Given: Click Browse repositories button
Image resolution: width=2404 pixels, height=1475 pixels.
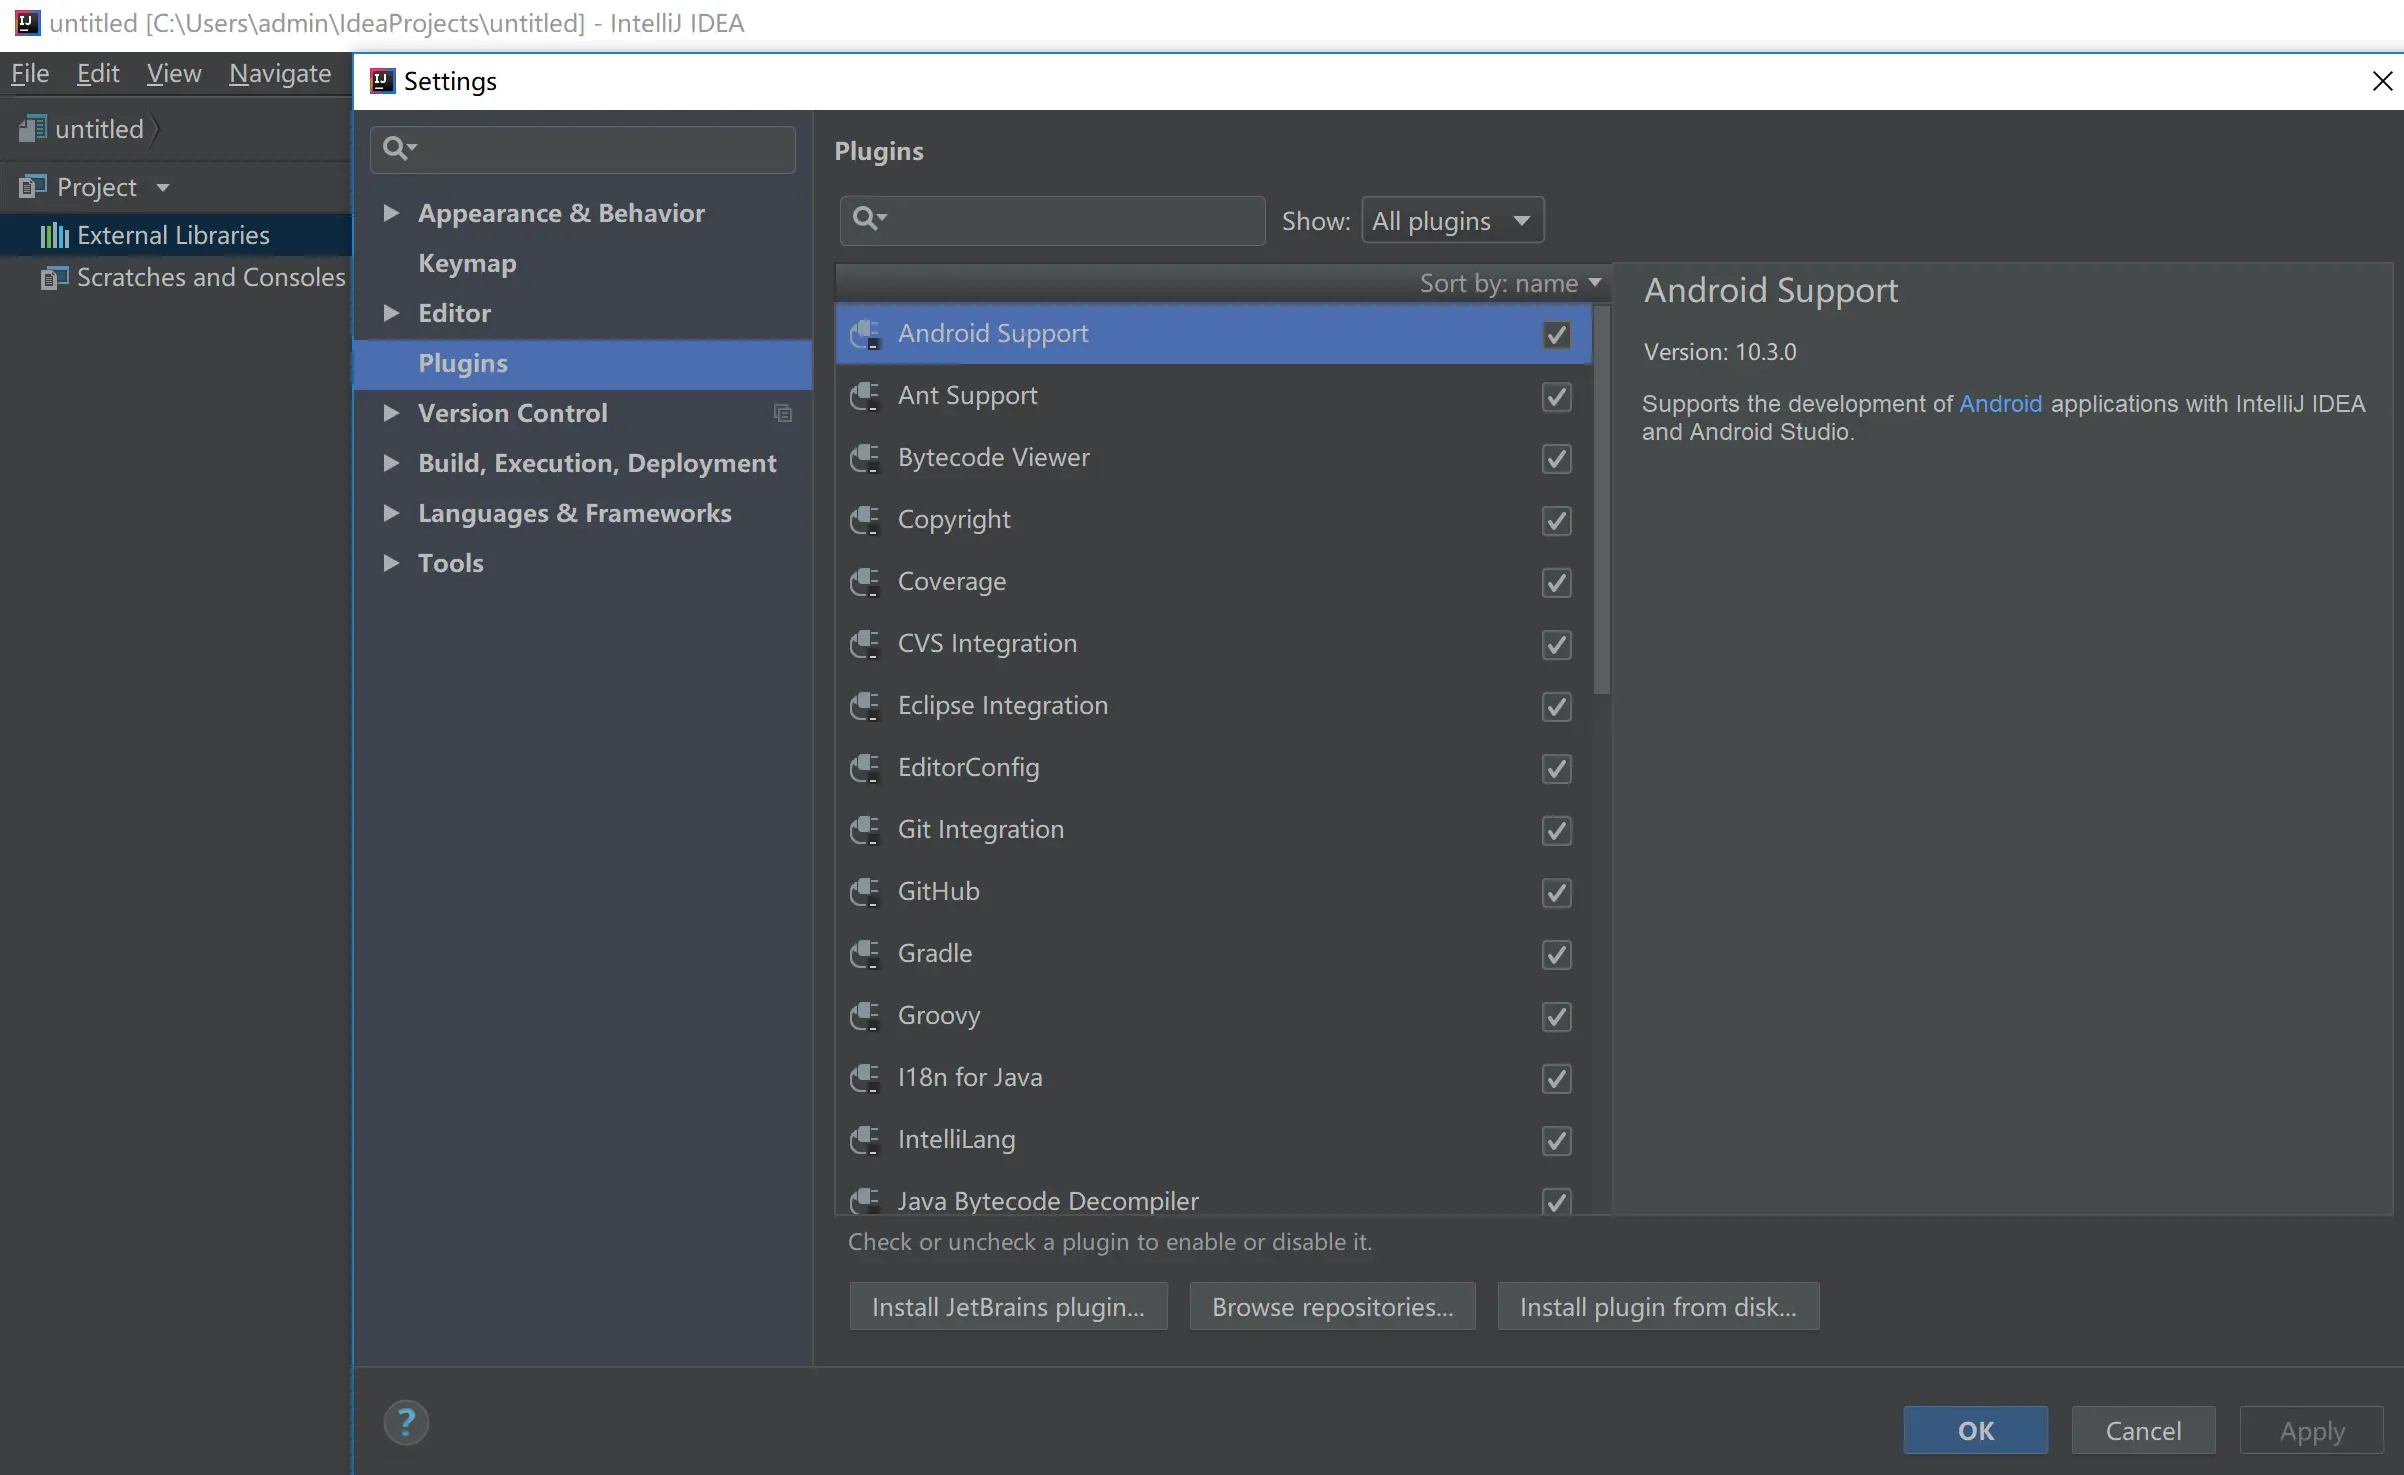Looking at the screenshot, I should pos(1332,1307).
